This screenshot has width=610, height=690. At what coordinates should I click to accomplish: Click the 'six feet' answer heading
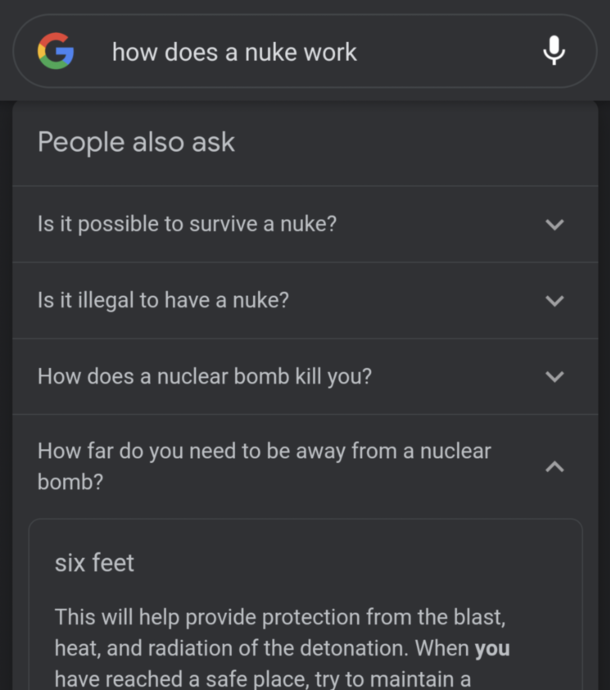point(94,563)
